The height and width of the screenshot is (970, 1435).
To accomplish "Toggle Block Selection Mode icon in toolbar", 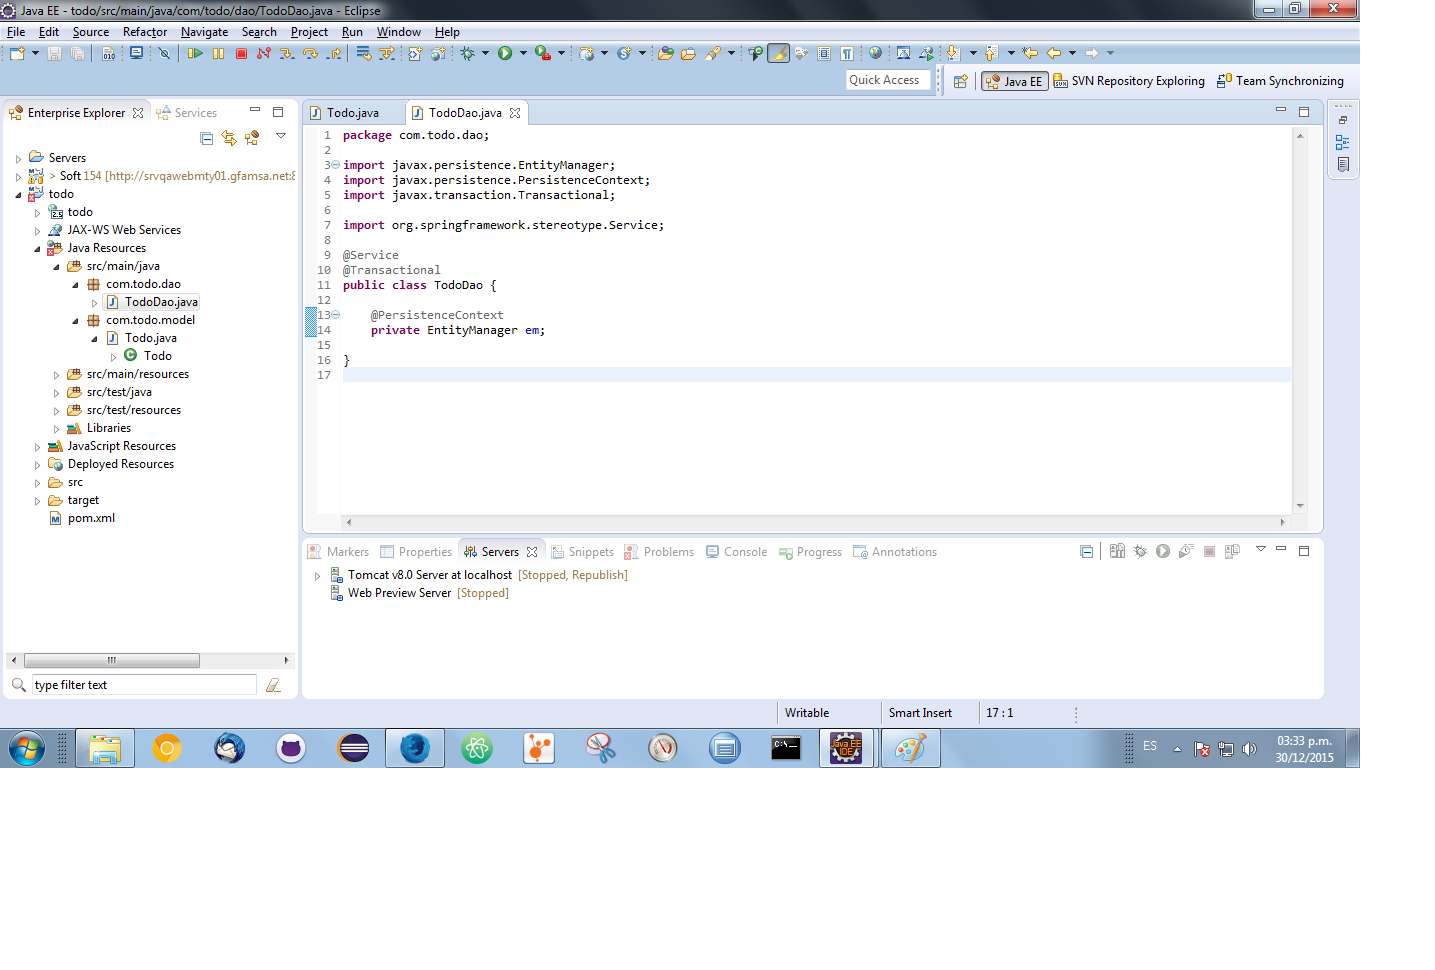I will pyautogui.click(x=824, y=53).
